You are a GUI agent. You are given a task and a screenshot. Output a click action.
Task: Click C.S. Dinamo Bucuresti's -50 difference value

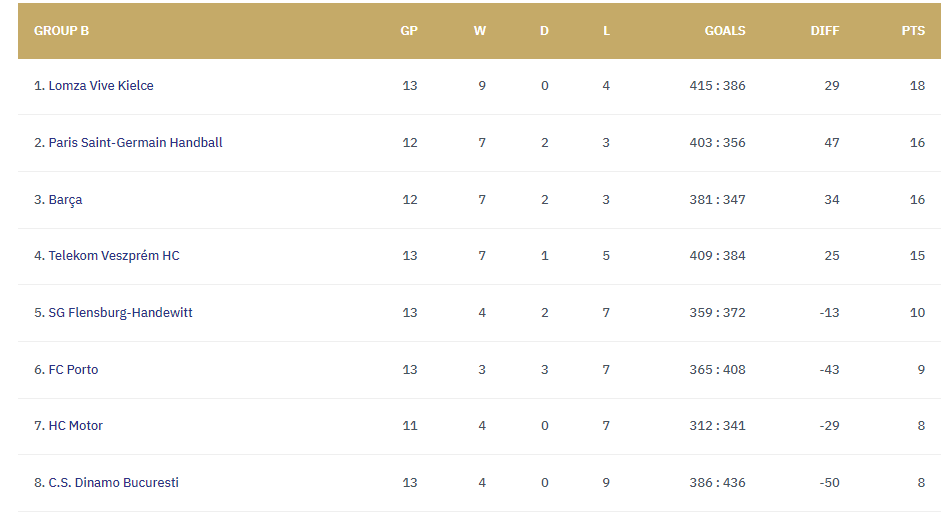click(x=828, y=483)
